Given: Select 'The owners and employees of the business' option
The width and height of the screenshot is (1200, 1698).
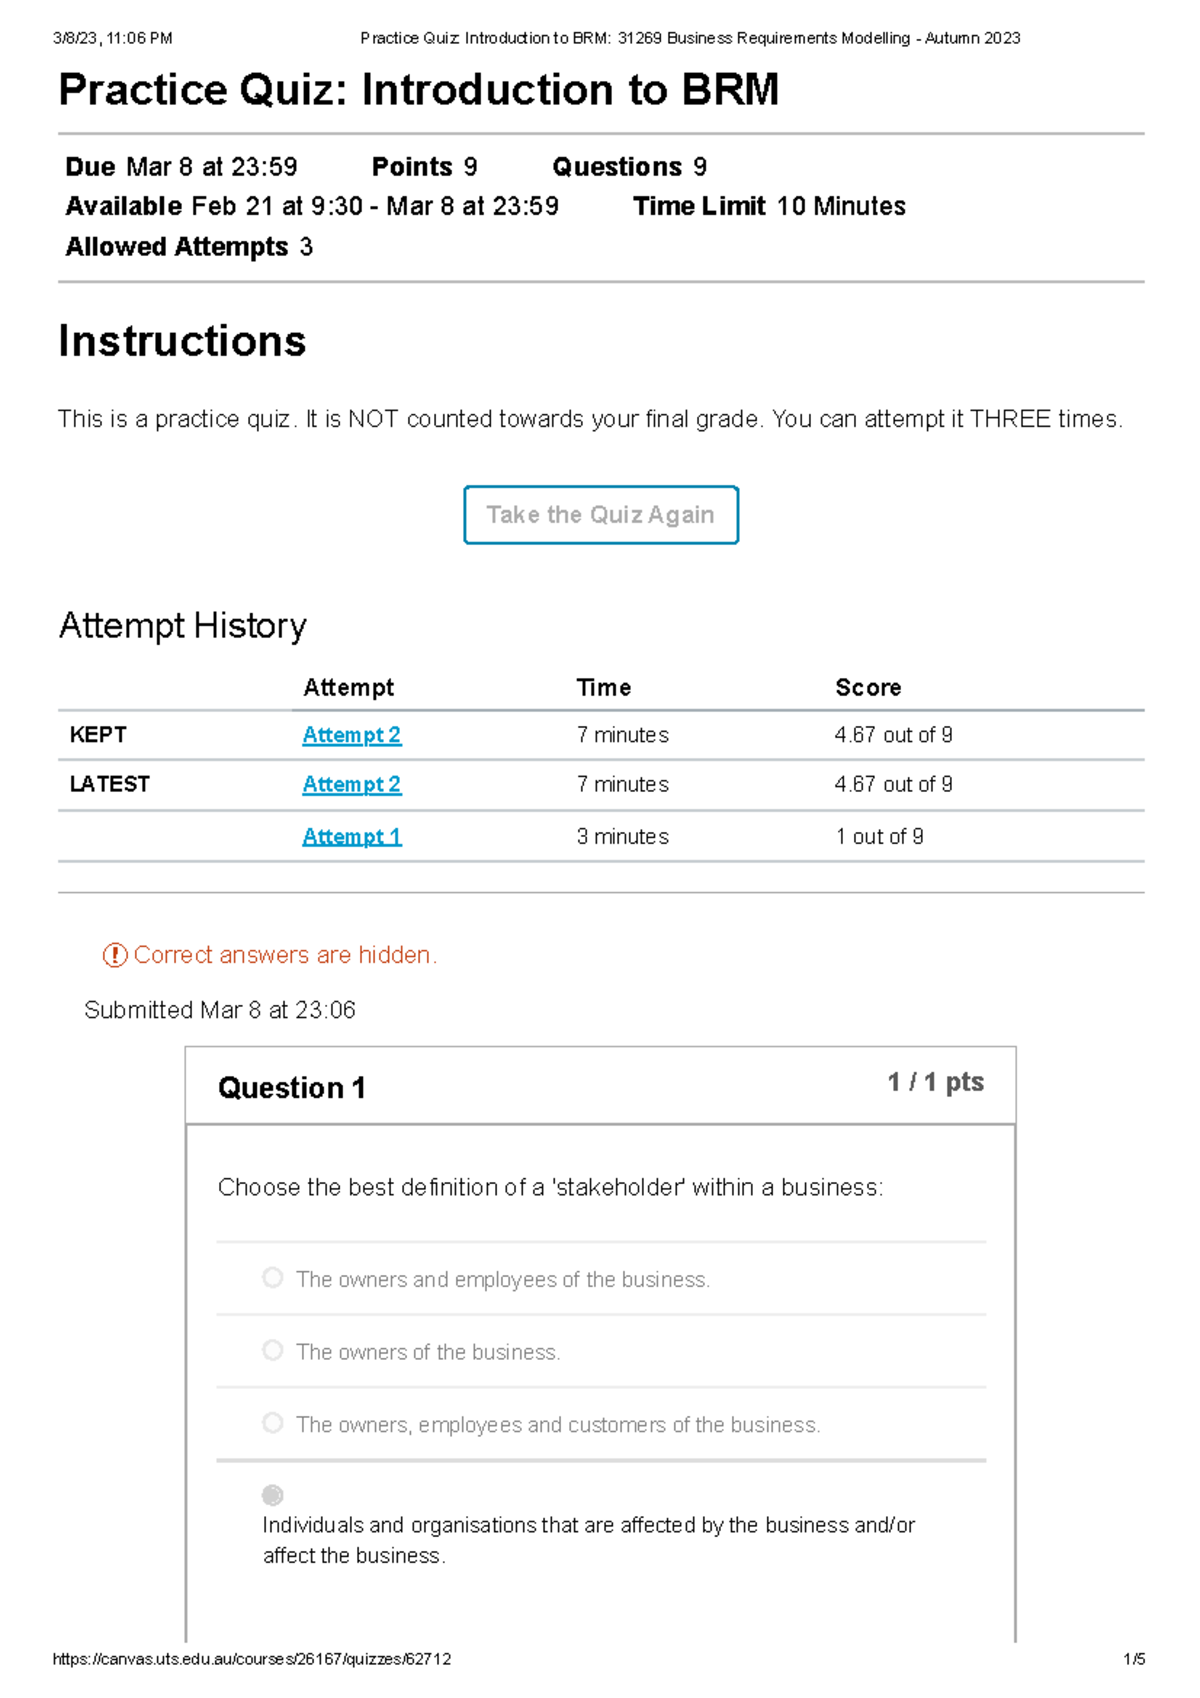Looking at the screenshot, I should tap(272, 1278).
